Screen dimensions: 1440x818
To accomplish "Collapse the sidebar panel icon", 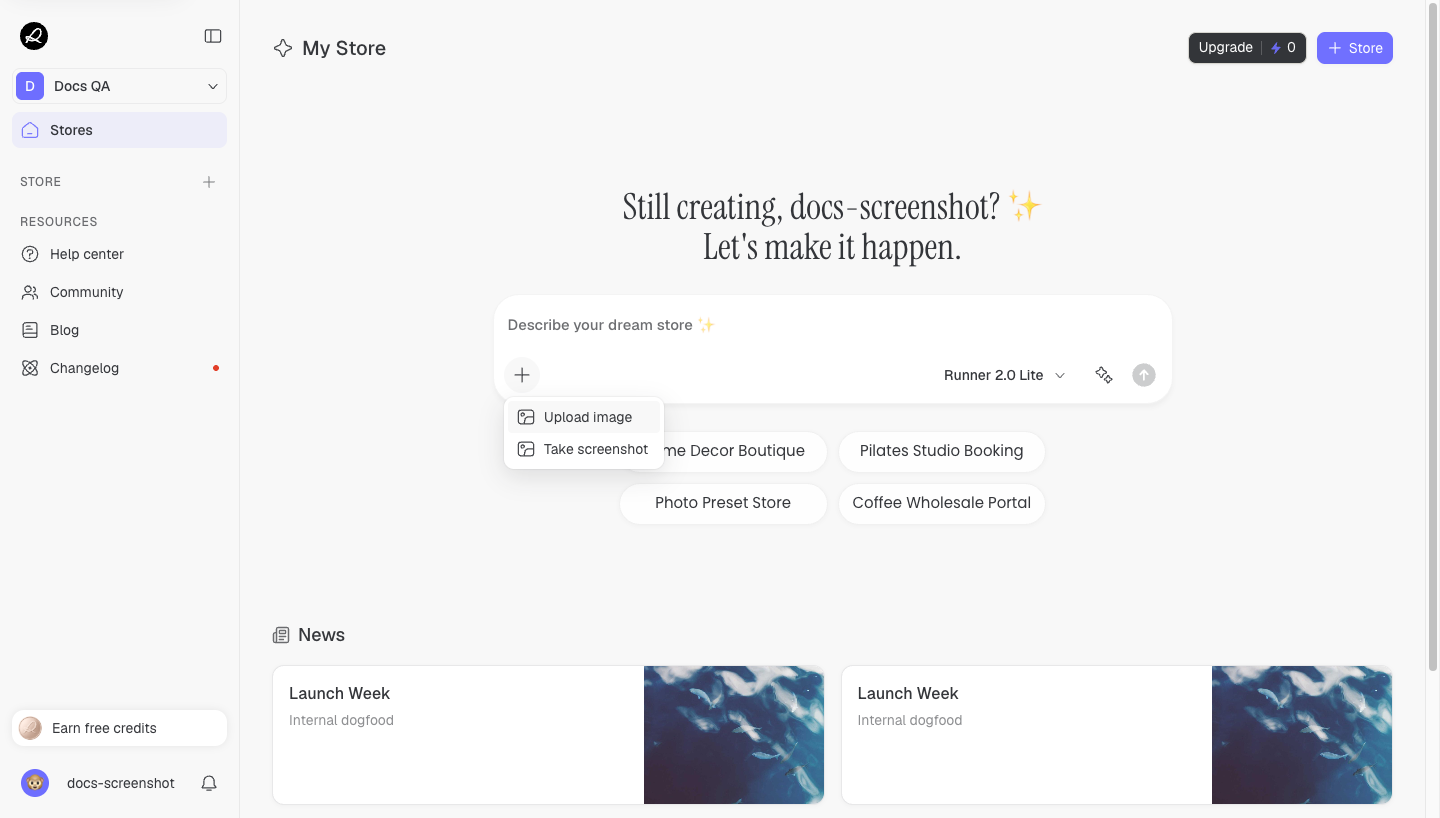I will (213, 36).
